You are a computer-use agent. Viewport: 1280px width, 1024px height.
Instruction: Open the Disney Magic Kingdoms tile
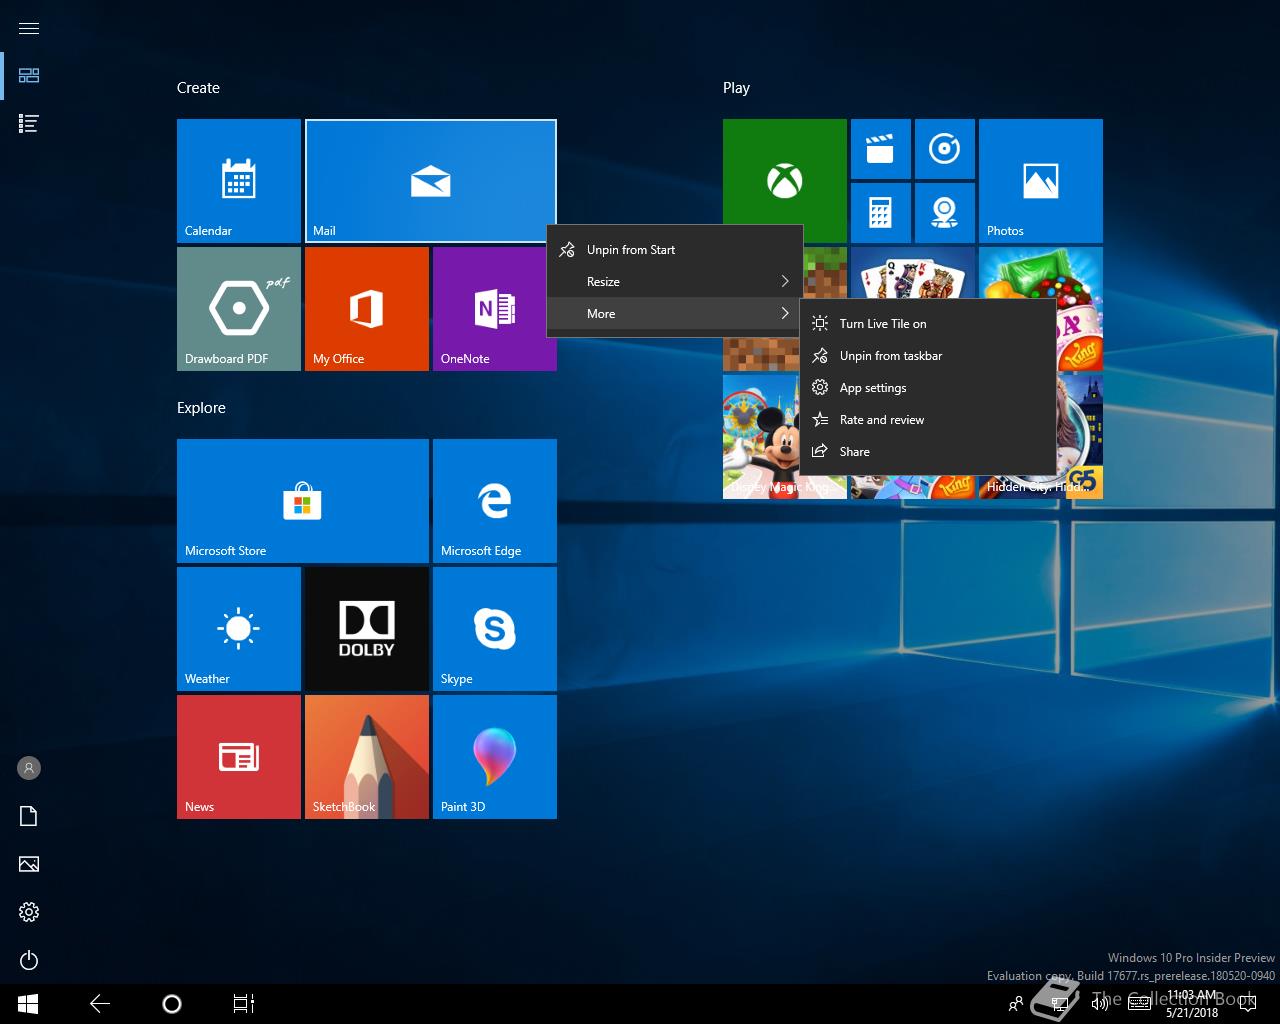tap(762, 437)
